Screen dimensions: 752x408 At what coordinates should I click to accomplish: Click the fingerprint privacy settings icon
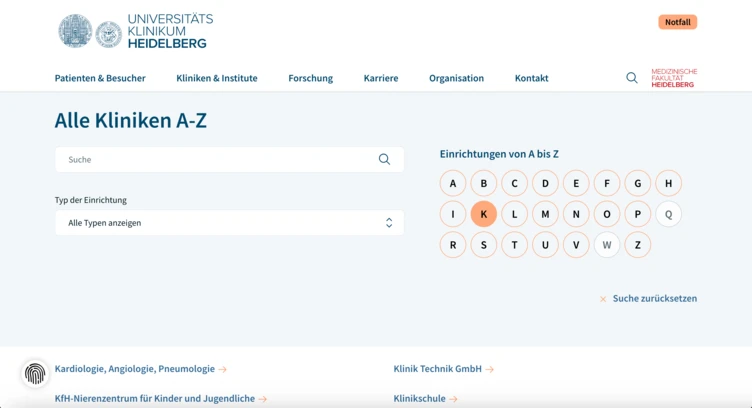[35, 373]
